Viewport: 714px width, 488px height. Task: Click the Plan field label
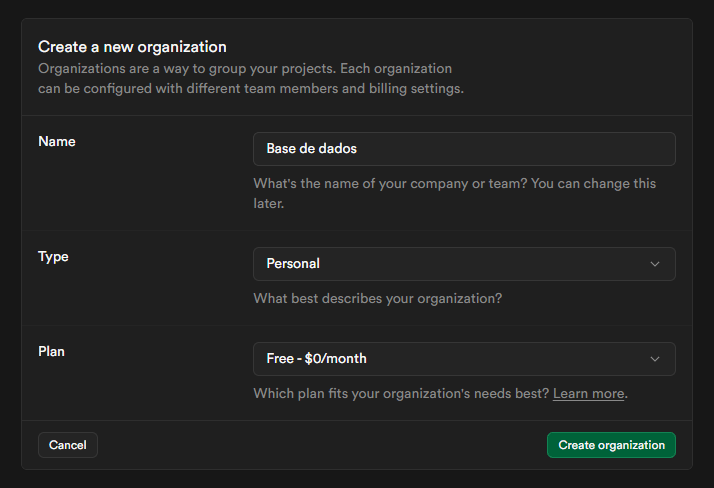click(51, 351)
